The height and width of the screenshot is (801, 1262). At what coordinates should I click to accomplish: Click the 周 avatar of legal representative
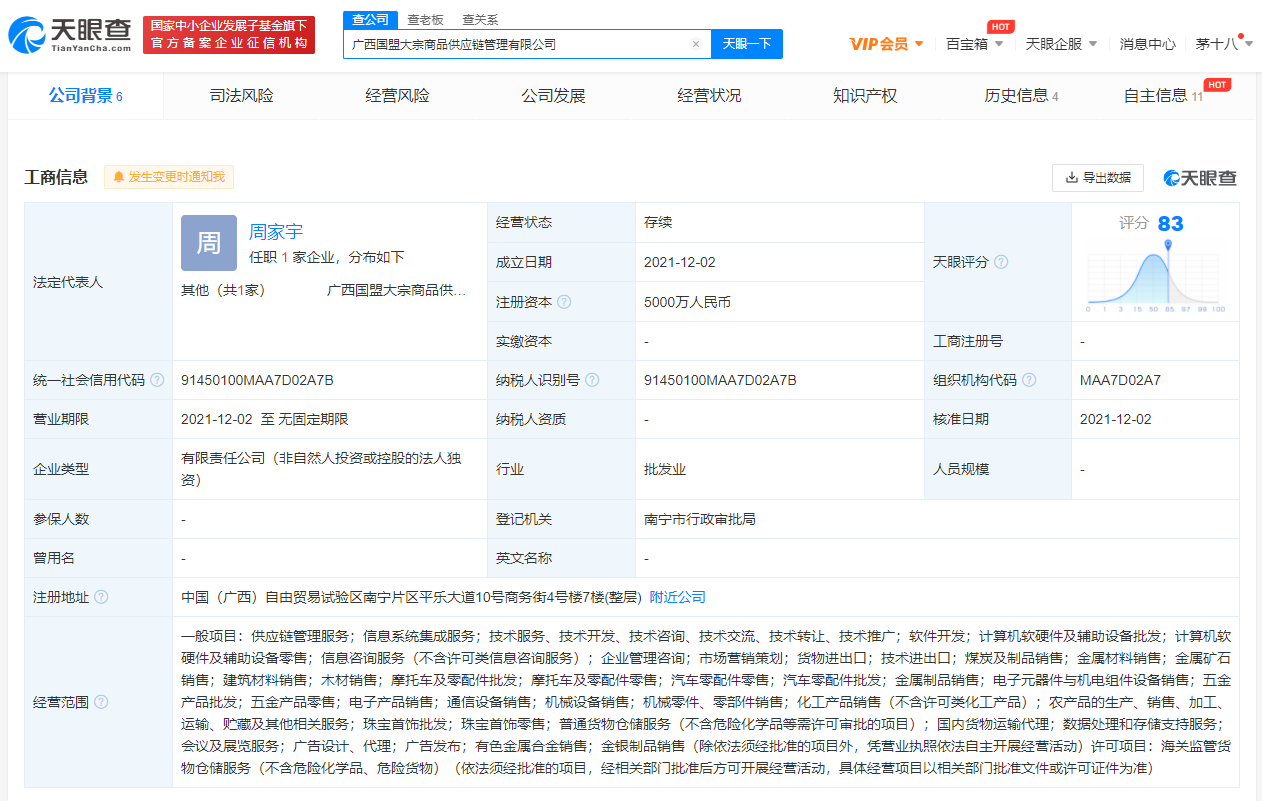[208, 243]
